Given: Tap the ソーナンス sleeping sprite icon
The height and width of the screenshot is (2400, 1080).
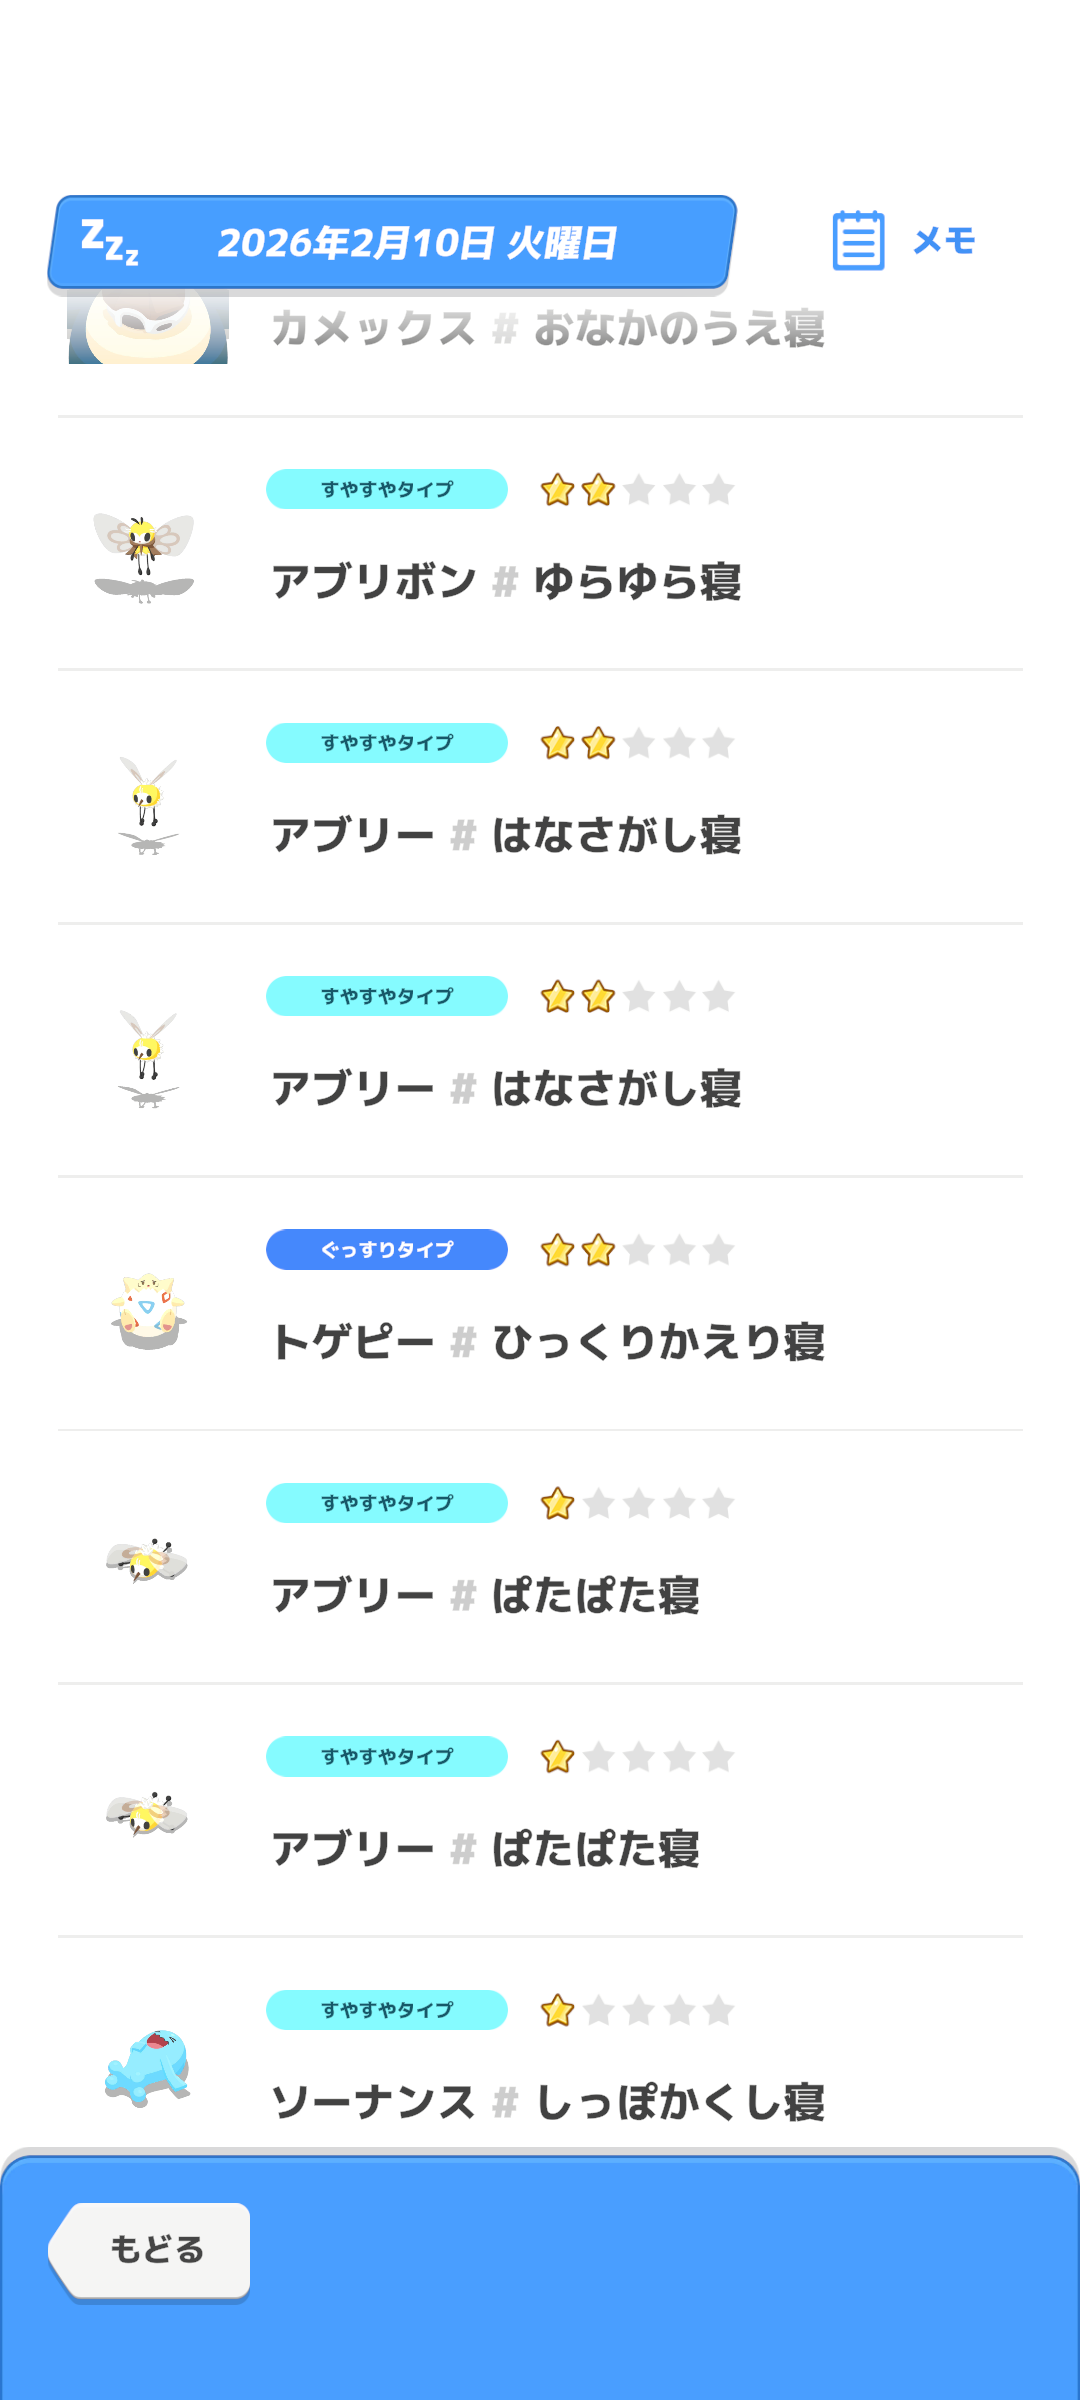Looking at the screenshot, I should coord(148,2068).
